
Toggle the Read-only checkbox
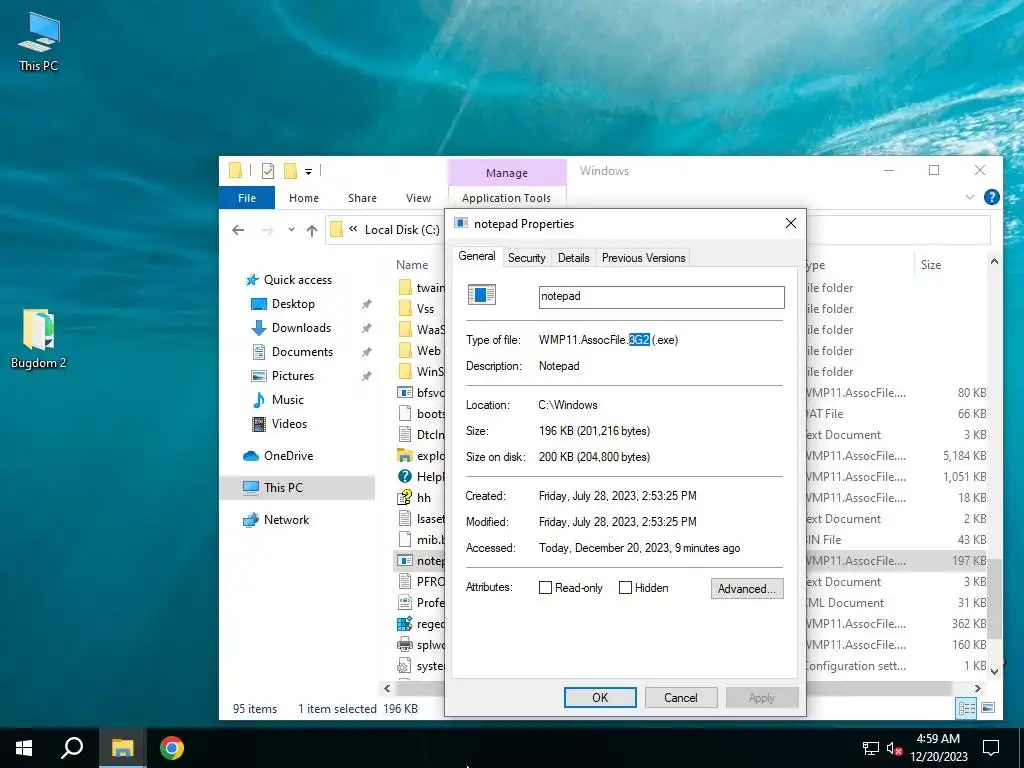click(x=545, y=588)
